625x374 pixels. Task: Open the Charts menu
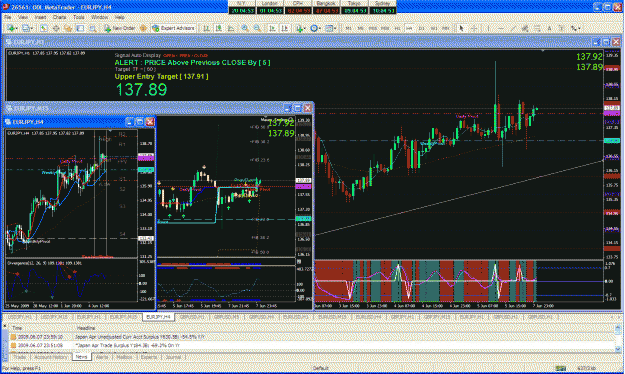click(x=59, y=18)
